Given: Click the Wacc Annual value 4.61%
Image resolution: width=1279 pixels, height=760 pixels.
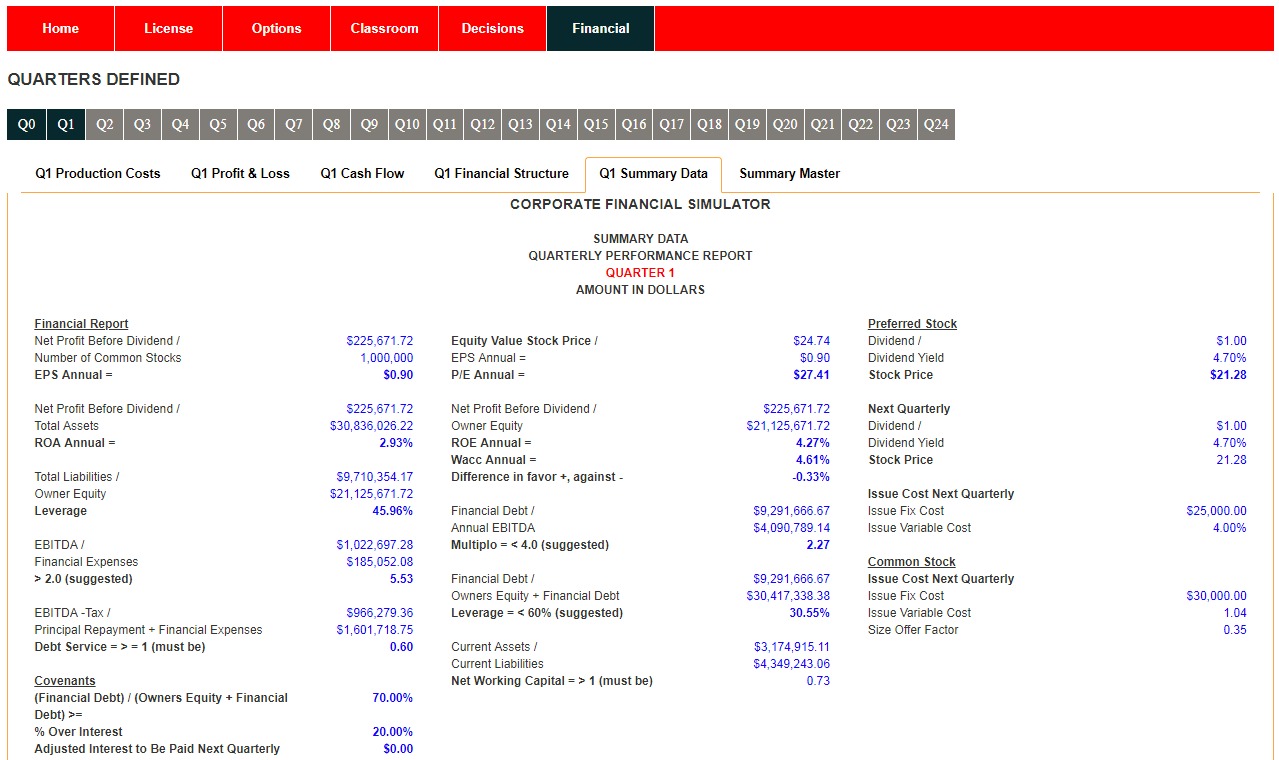Looking at the screenshot, I should (812, 460).
